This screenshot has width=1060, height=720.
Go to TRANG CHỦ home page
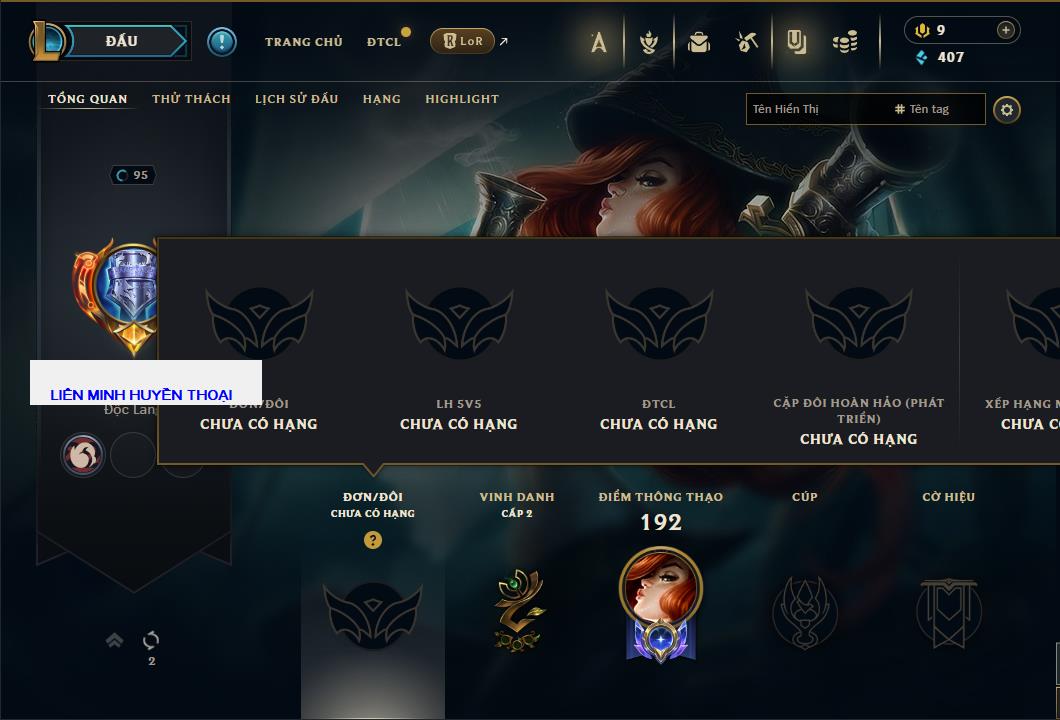coord(304,42)
